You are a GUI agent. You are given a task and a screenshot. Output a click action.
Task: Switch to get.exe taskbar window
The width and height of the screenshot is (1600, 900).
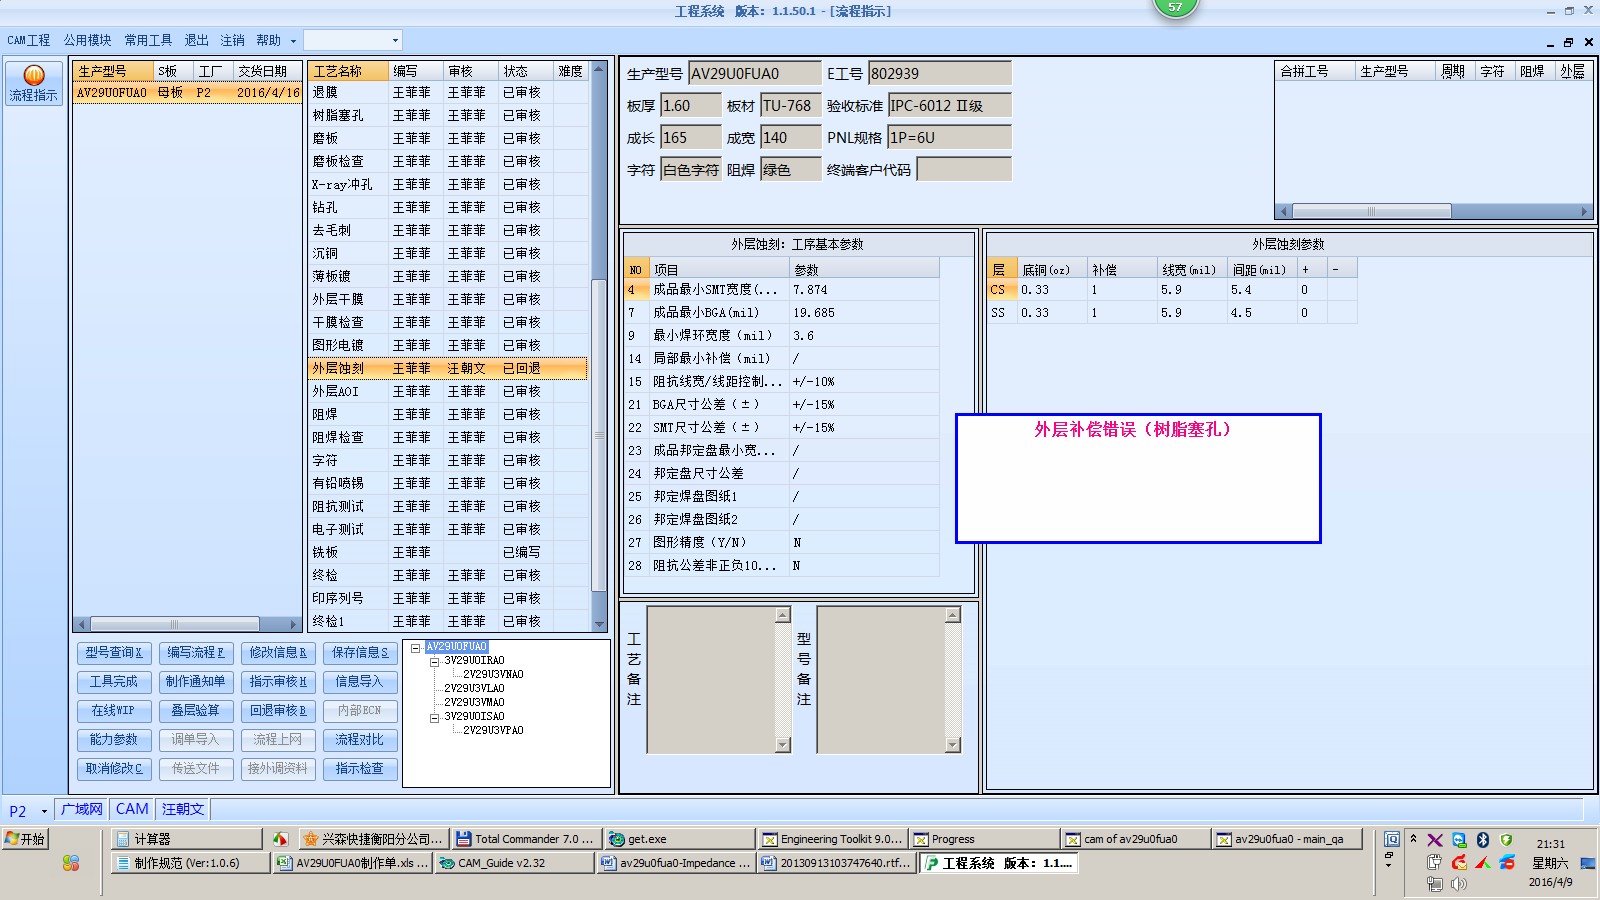680,839
